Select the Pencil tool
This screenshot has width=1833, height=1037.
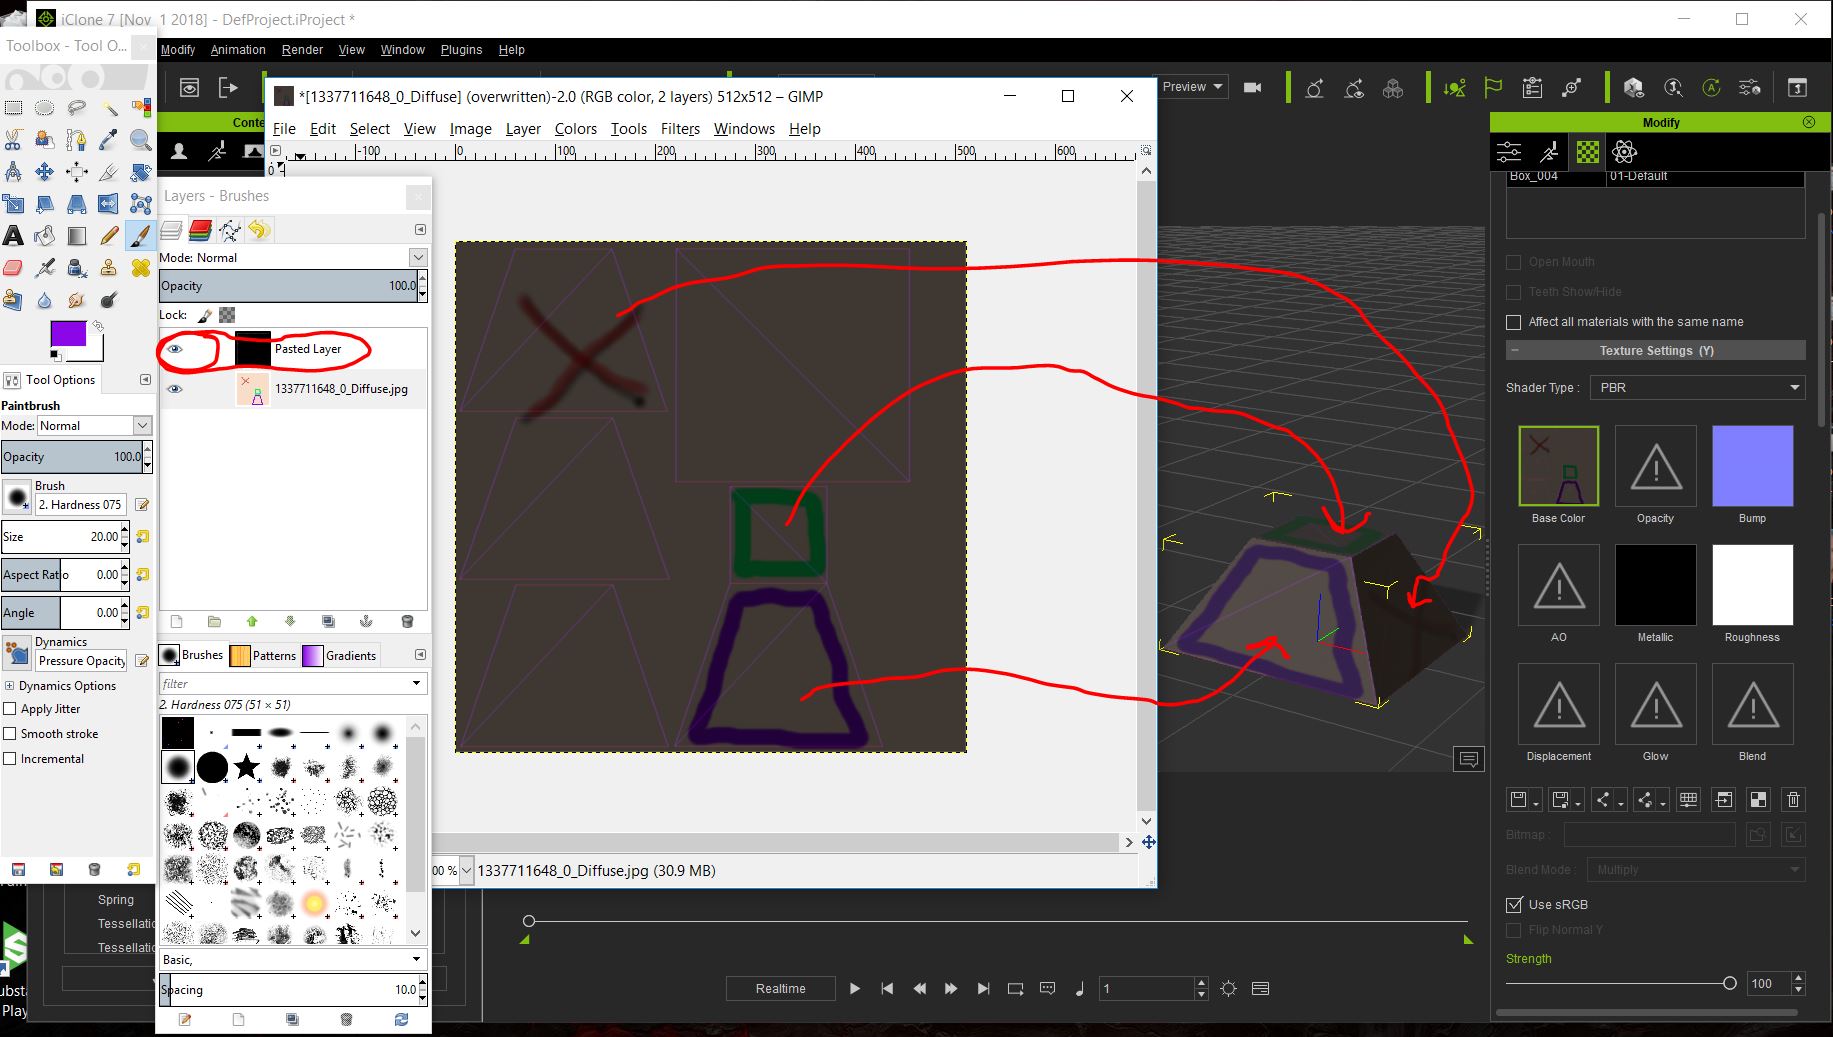pyautogui.click(x=109, y=236)
